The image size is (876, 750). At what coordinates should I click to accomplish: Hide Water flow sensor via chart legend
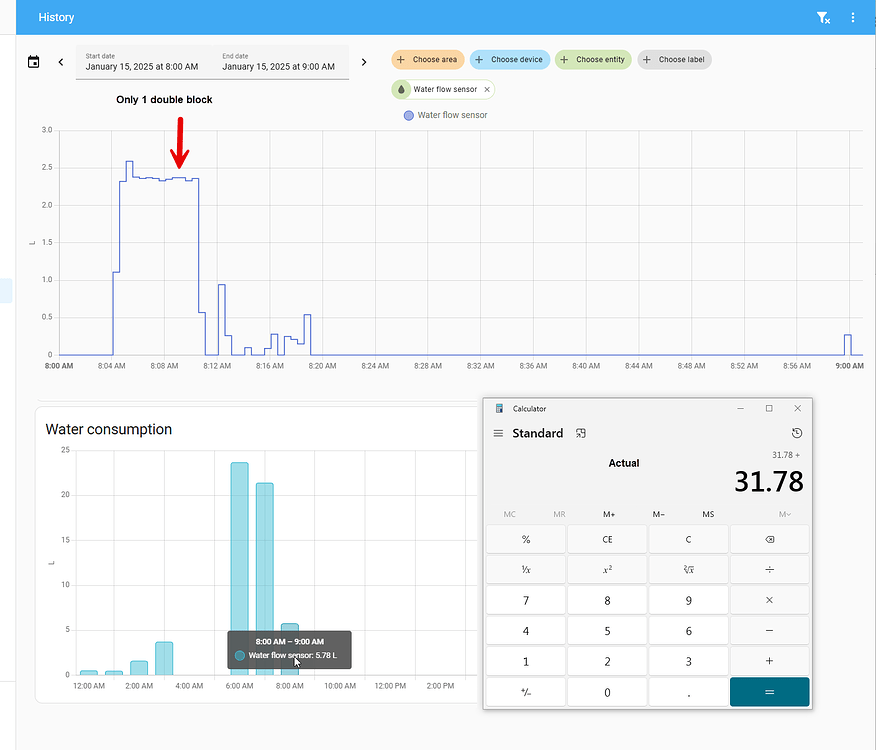444,115
